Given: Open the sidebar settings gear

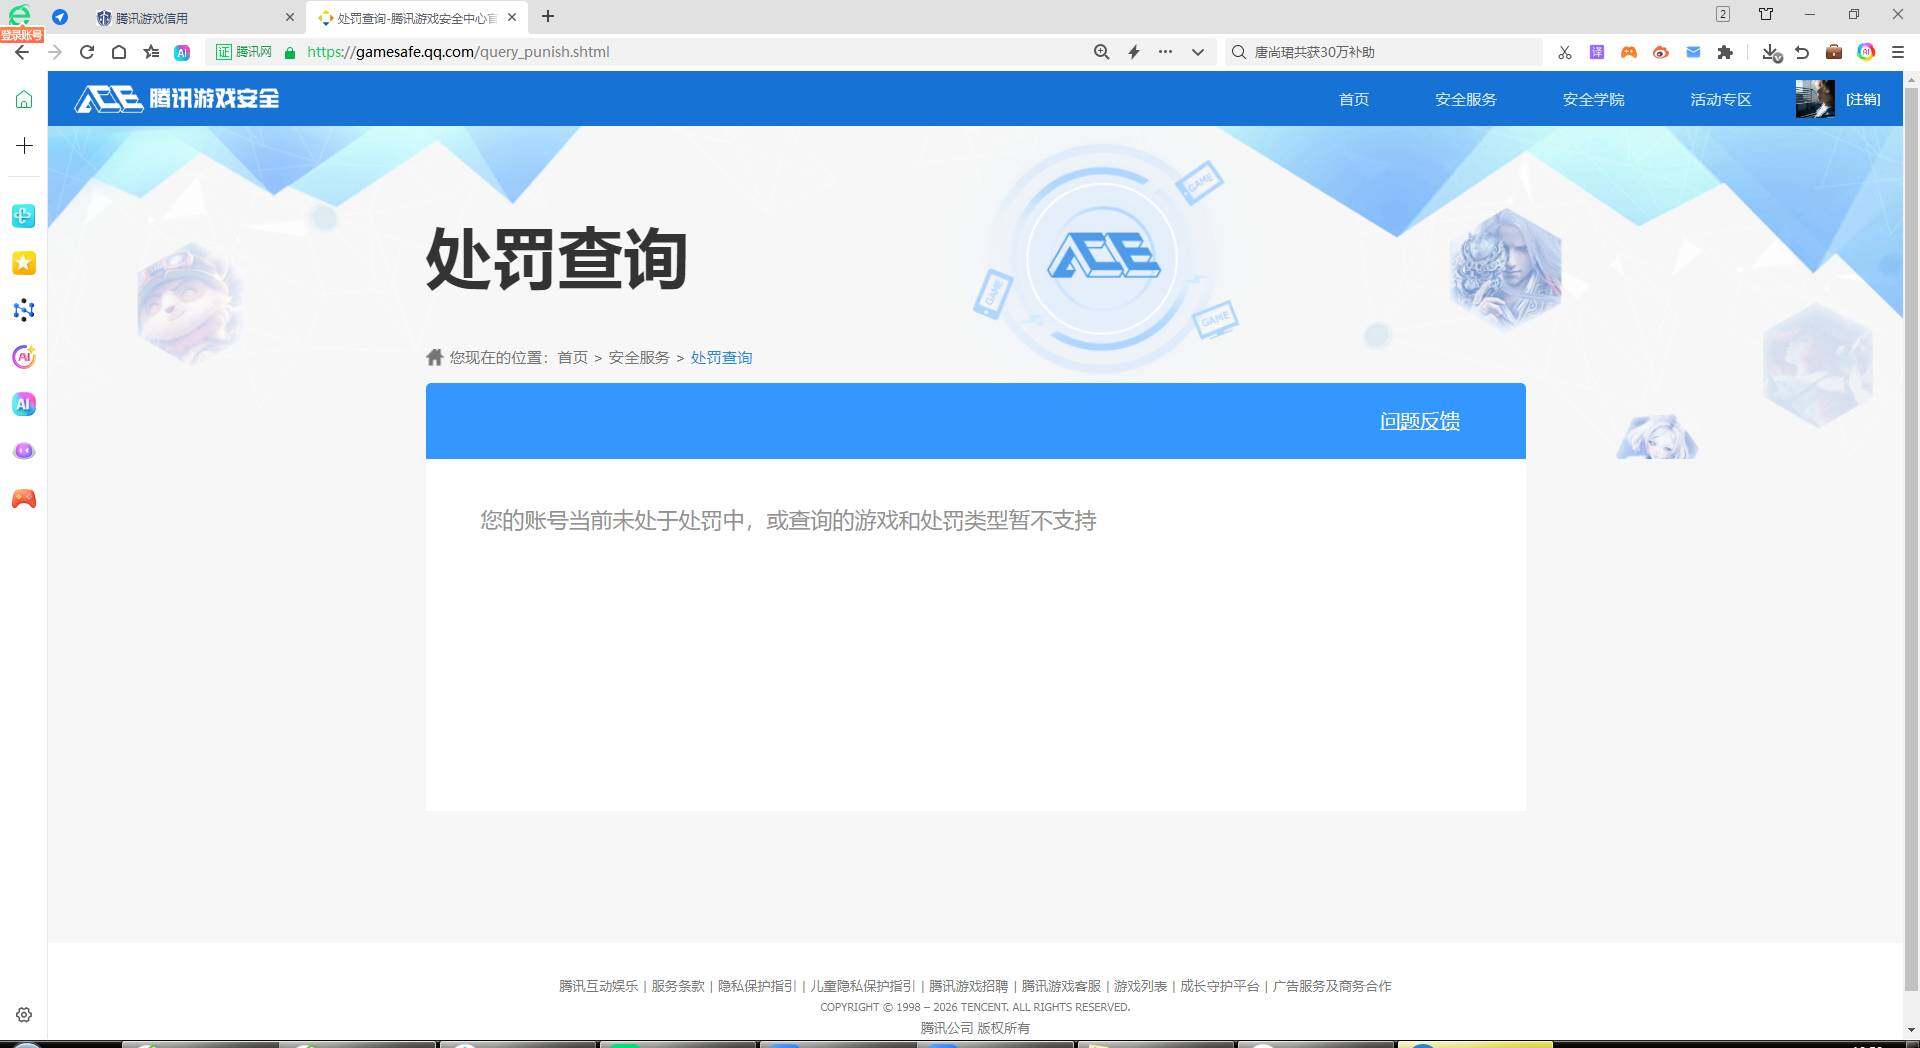Looking at the screenshot, I should 24,1015.
